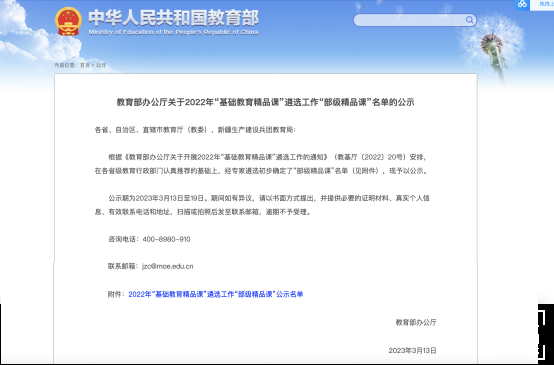
Task: Click the 2023年3月13日 date at the bottom
Action: pyautogui.click(x=413, y=351)
